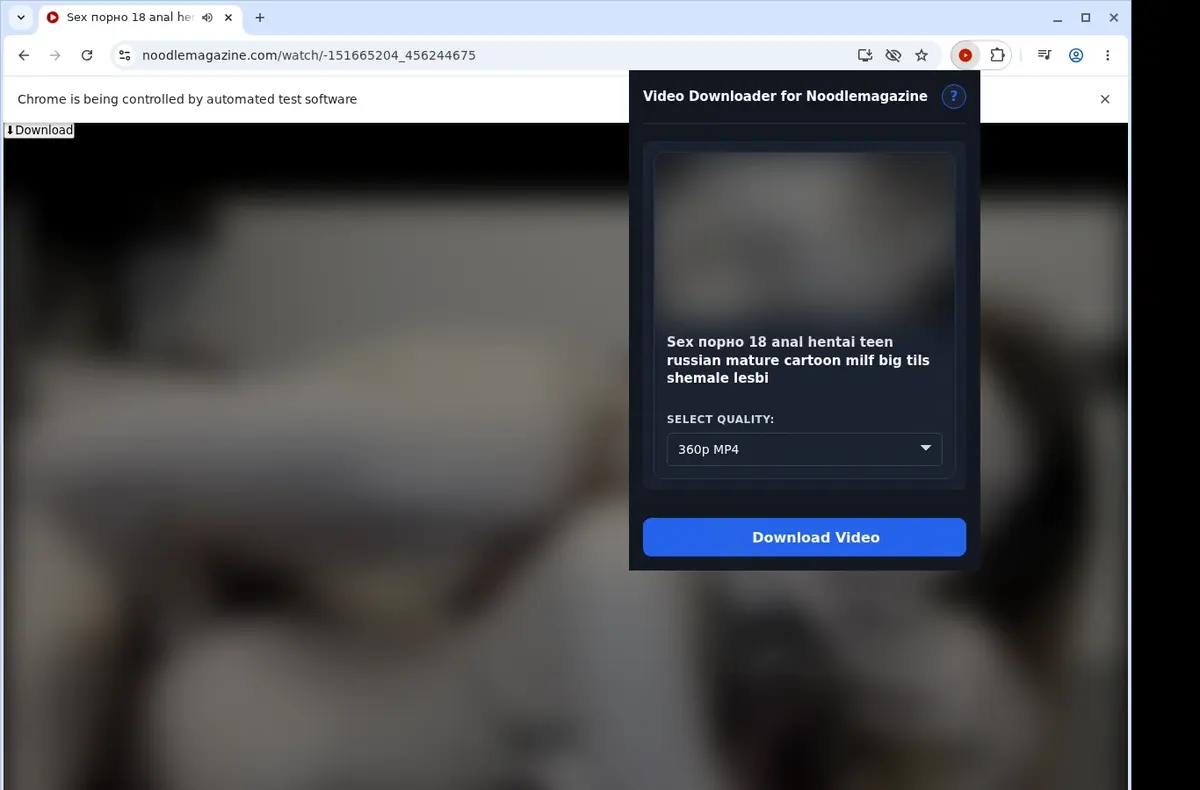Close the current browser tab

coord(229,17)
